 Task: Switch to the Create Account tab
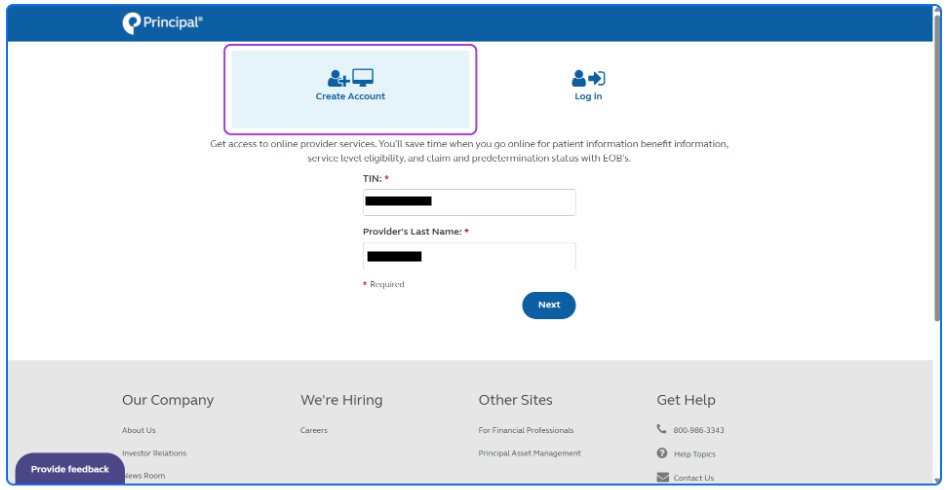350,89
